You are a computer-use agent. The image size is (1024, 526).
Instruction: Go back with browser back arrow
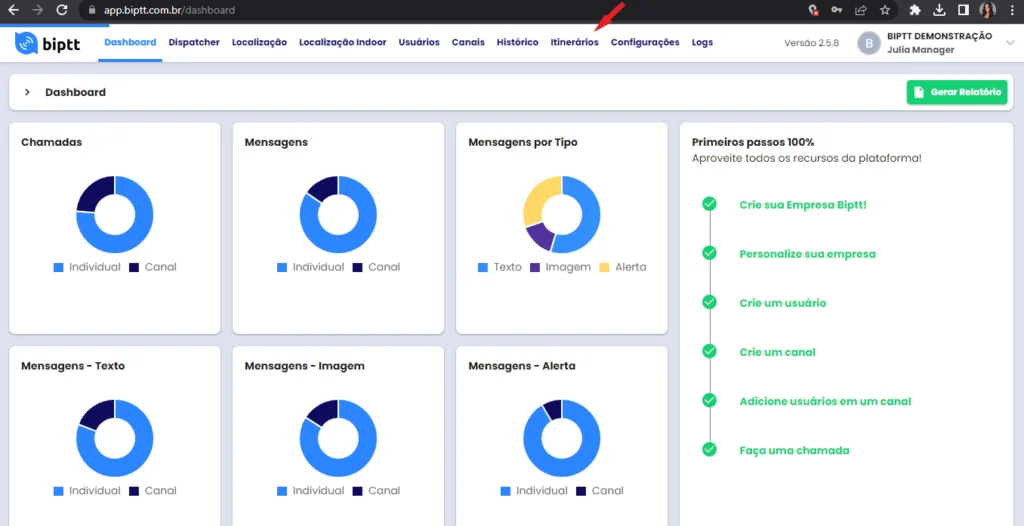13,10
